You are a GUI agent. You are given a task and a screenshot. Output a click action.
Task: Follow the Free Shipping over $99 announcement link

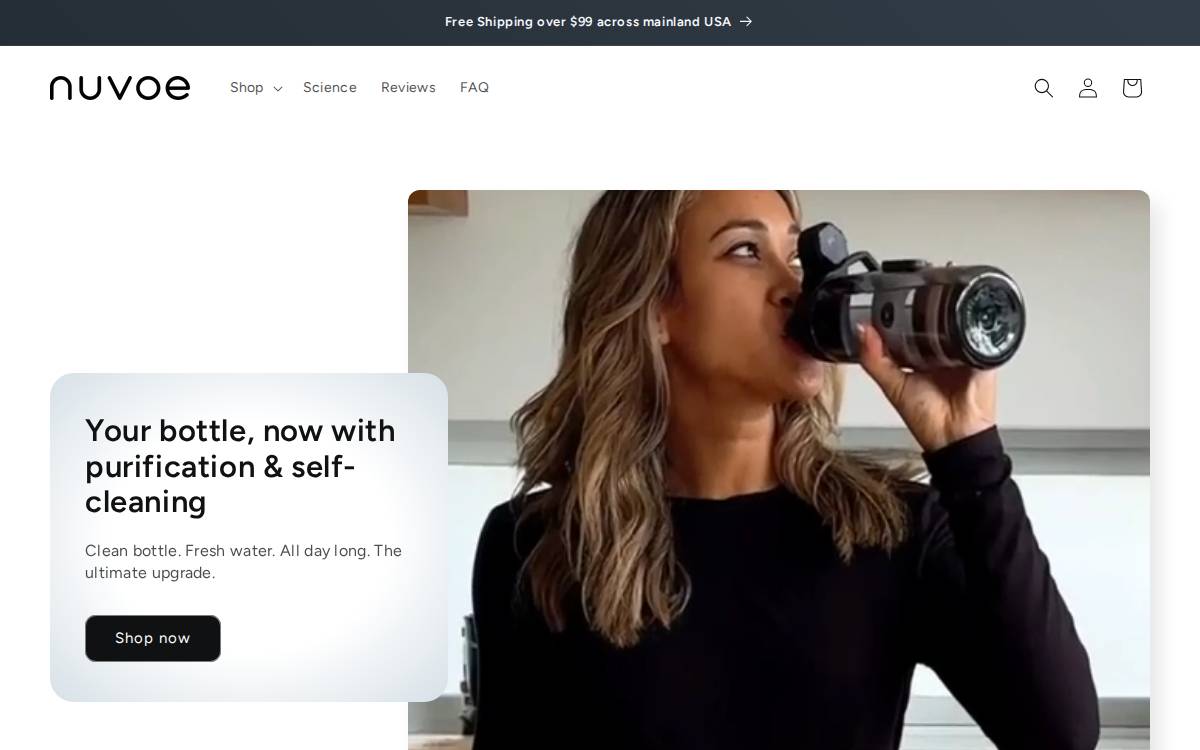click(599, 22)
